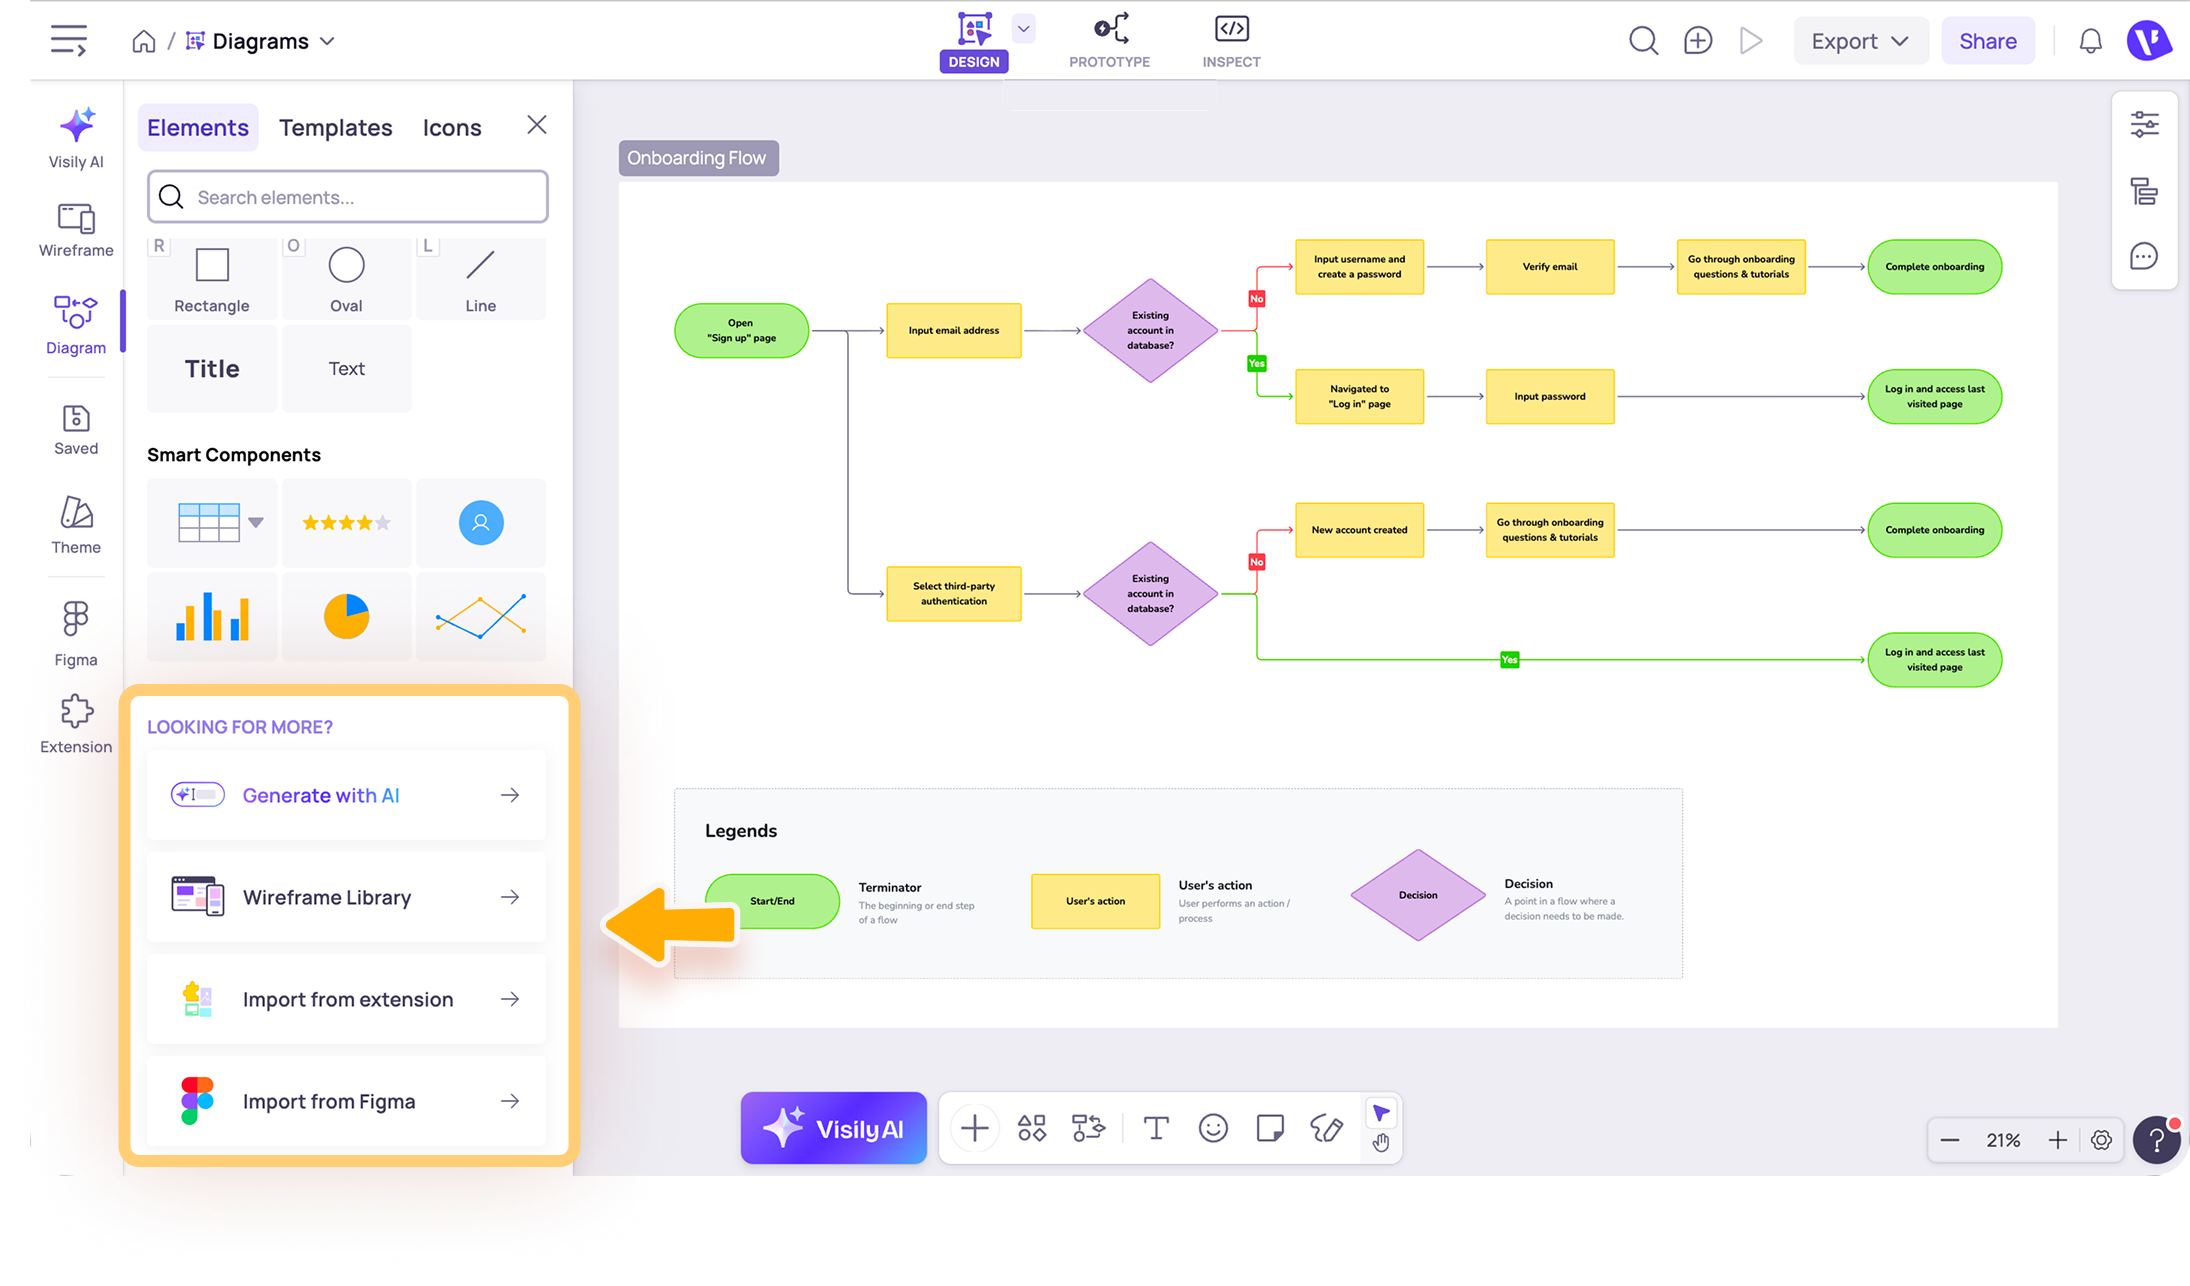Open the 21% zoom level value
Viewport: 2190px width, 1286px height.
point(2003,1140)
